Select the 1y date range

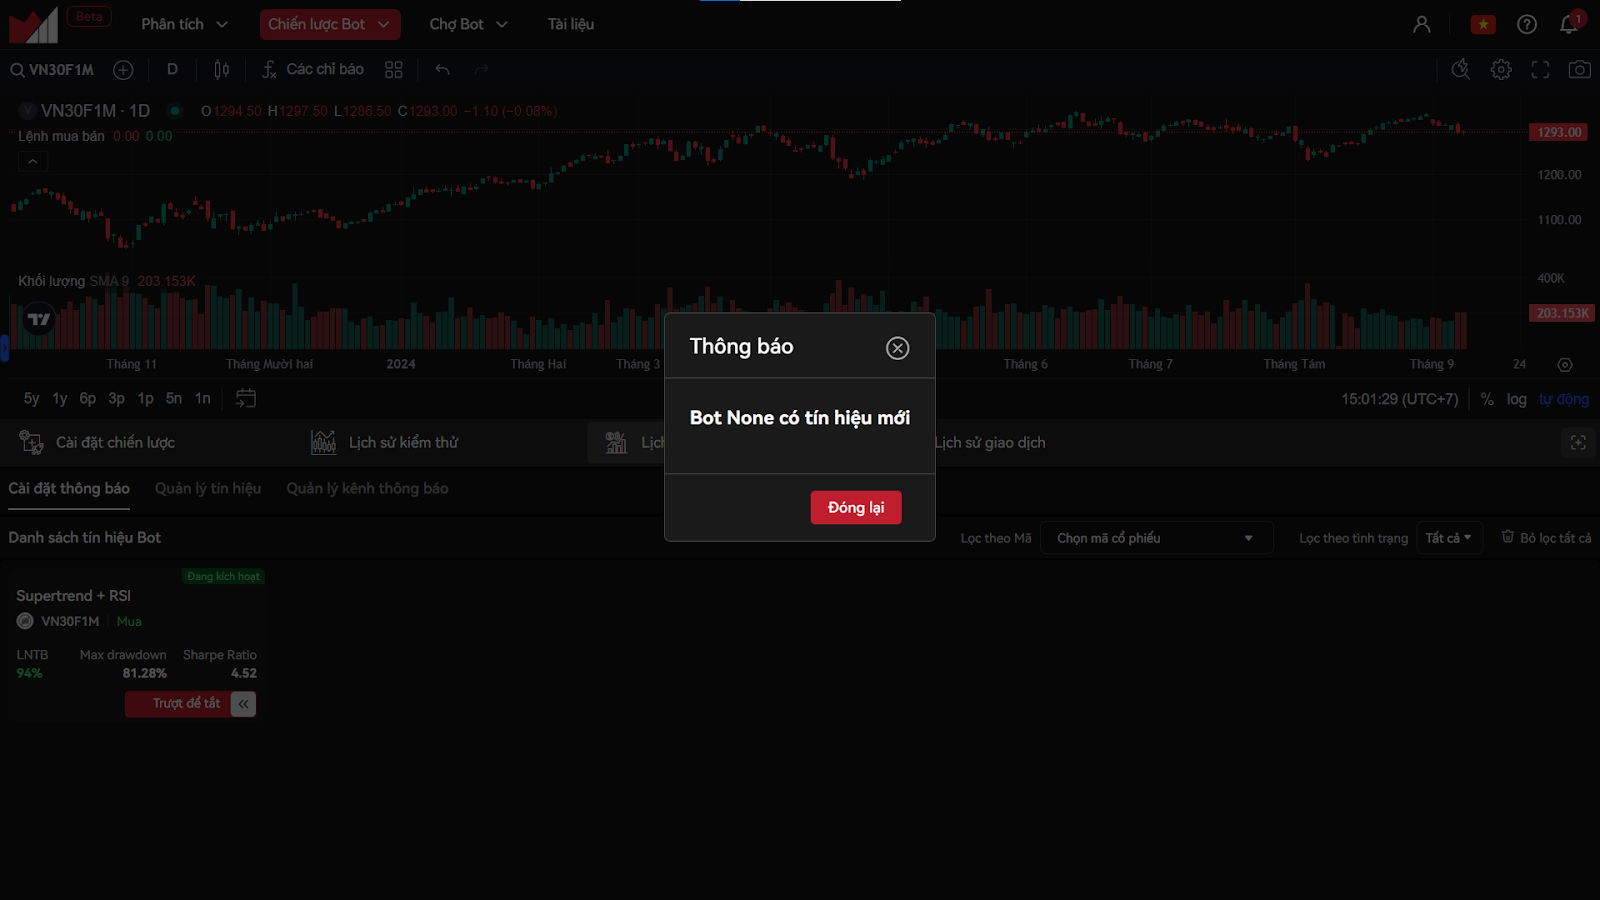60,398
